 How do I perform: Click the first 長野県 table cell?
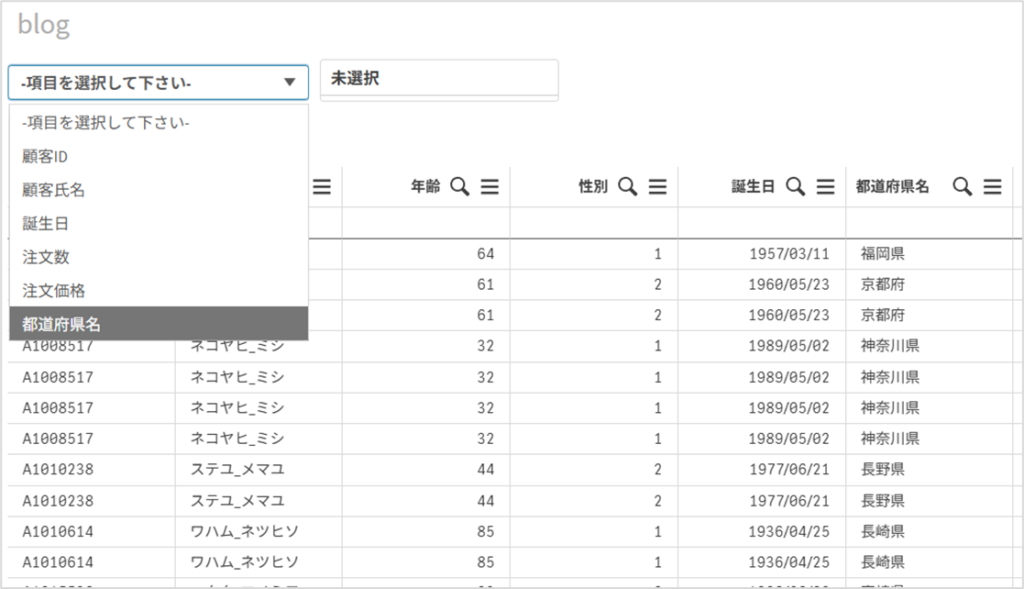[x=882, y=469]
